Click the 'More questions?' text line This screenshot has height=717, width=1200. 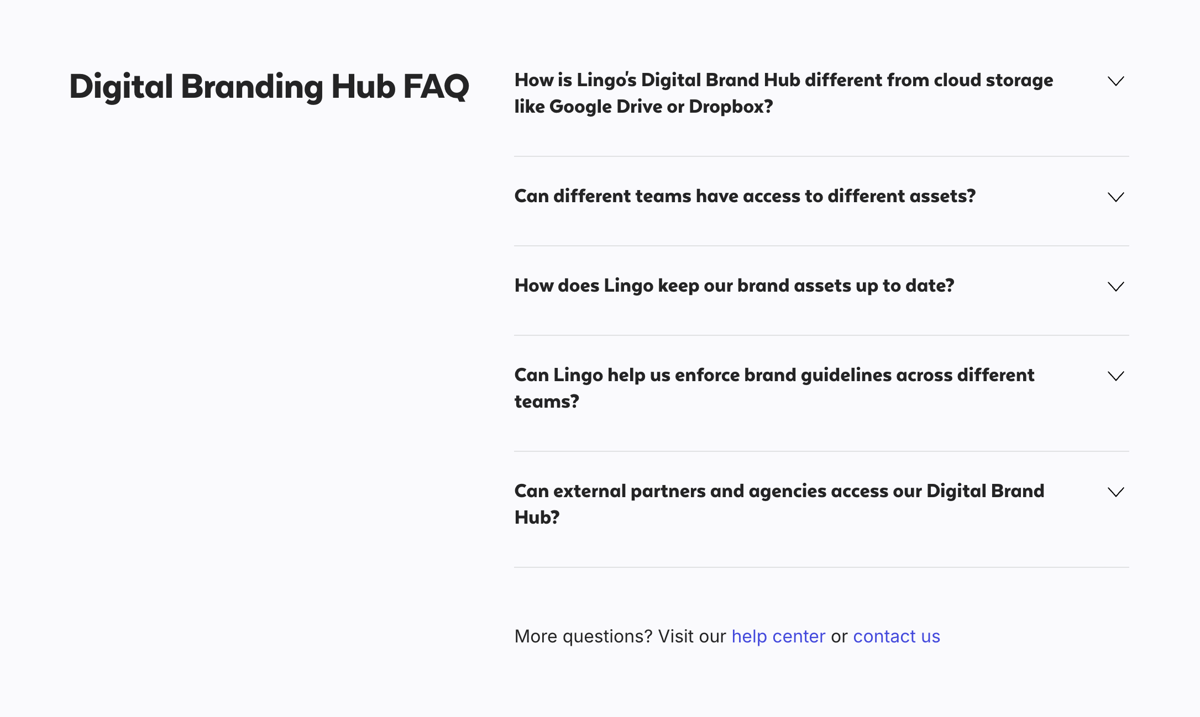584,636
